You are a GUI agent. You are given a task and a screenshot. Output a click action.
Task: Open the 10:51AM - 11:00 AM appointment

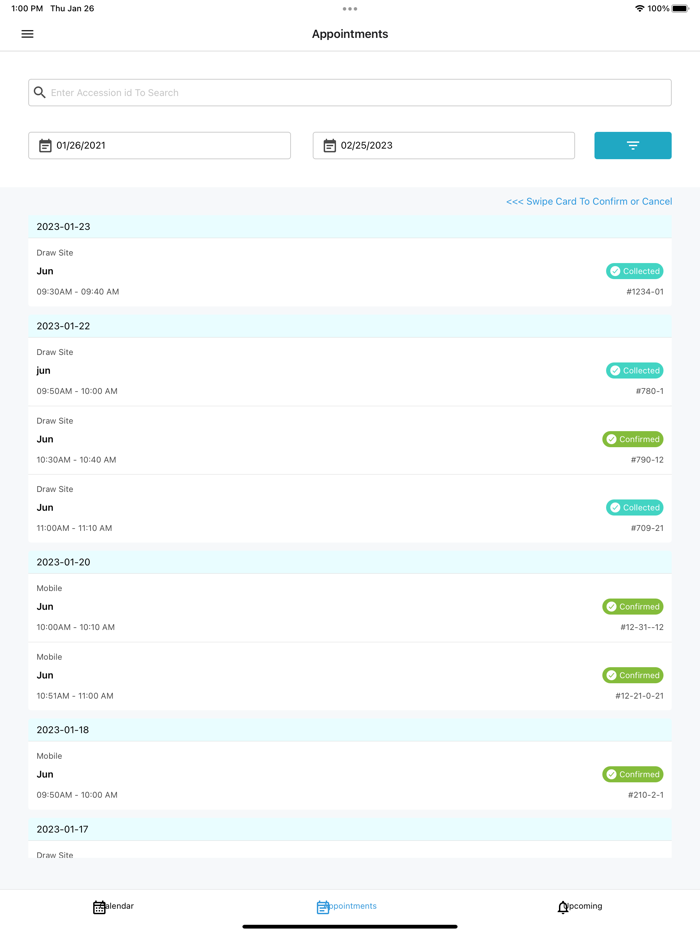point(350,676)
